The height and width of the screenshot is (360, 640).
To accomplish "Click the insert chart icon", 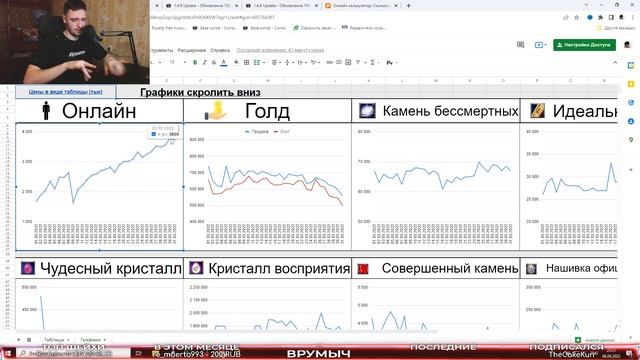I will (x=348, y=62).
